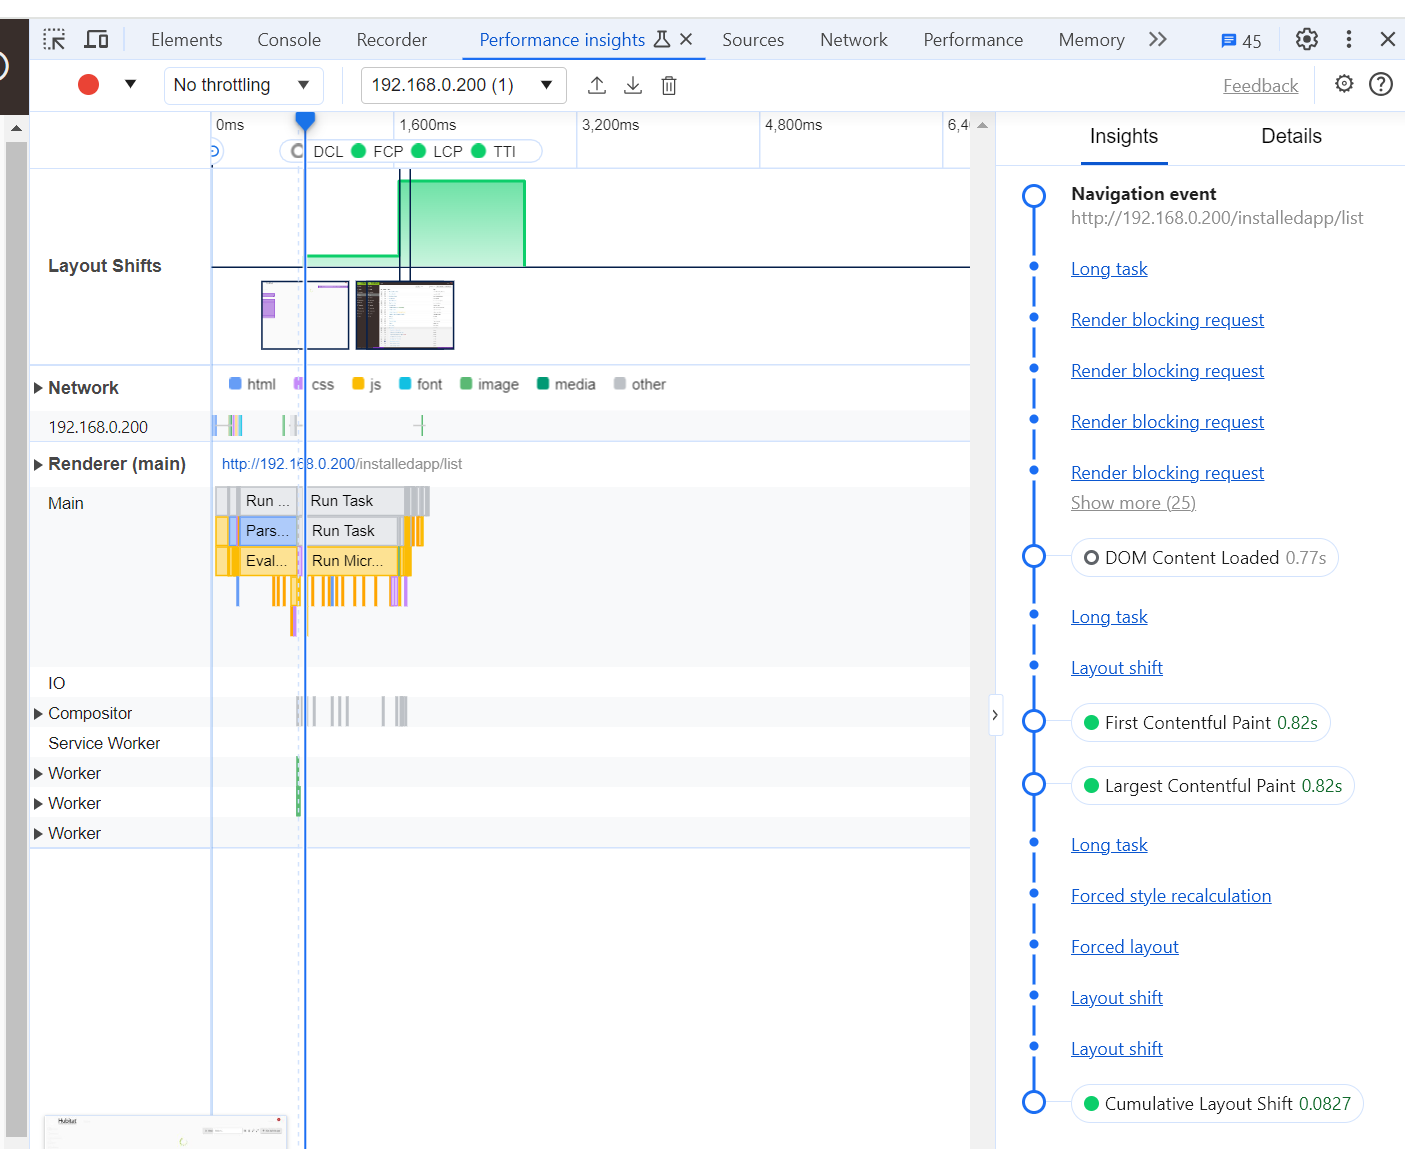Viewport: 1405px width, 1149px height.
Task: Toggle the device toolbar icon
Action: (96, 40)
